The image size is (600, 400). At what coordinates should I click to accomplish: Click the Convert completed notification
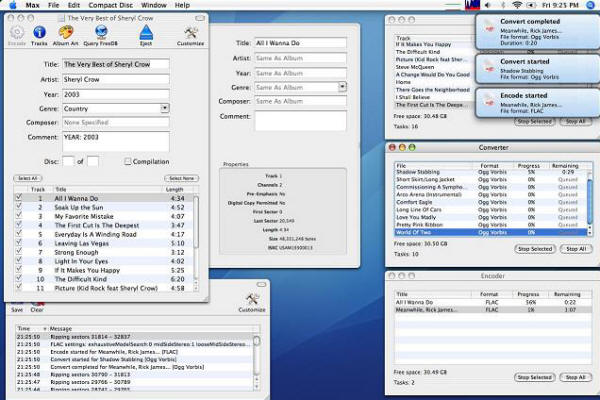point(538,32)
